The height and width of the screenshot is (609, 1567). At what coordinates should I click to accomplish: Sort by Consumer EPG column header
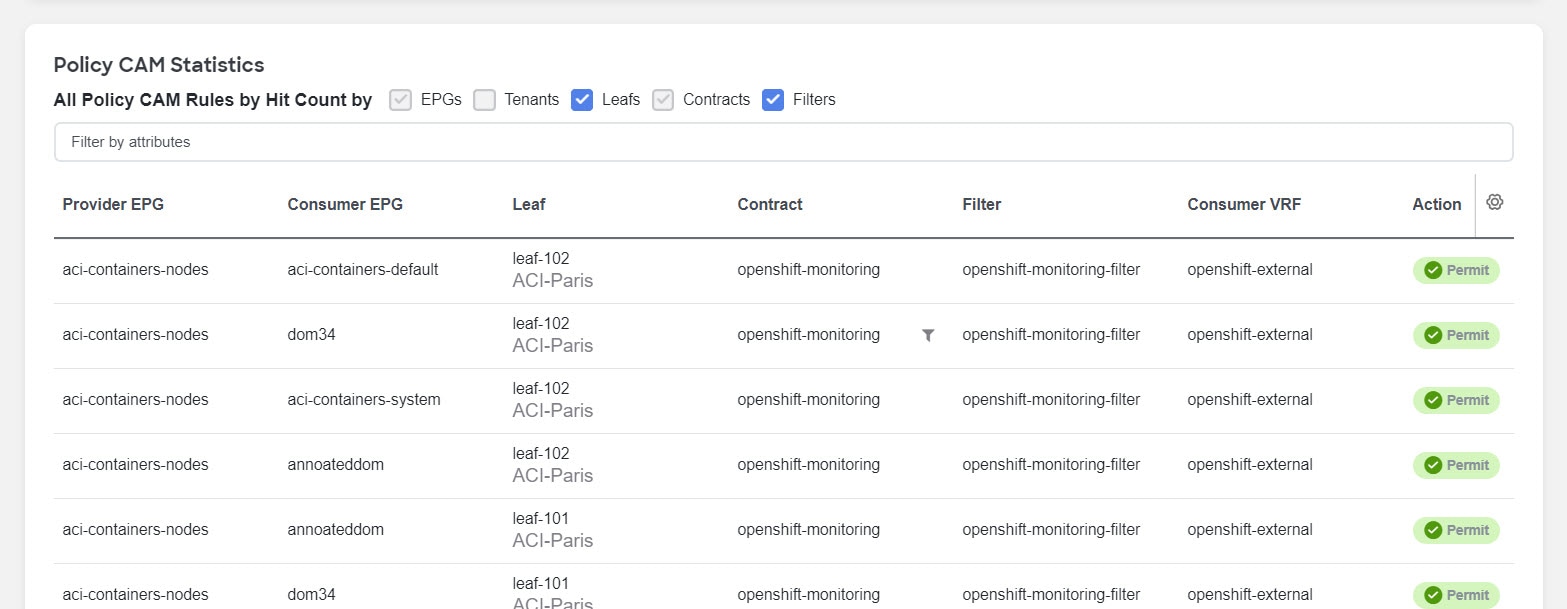345,204
